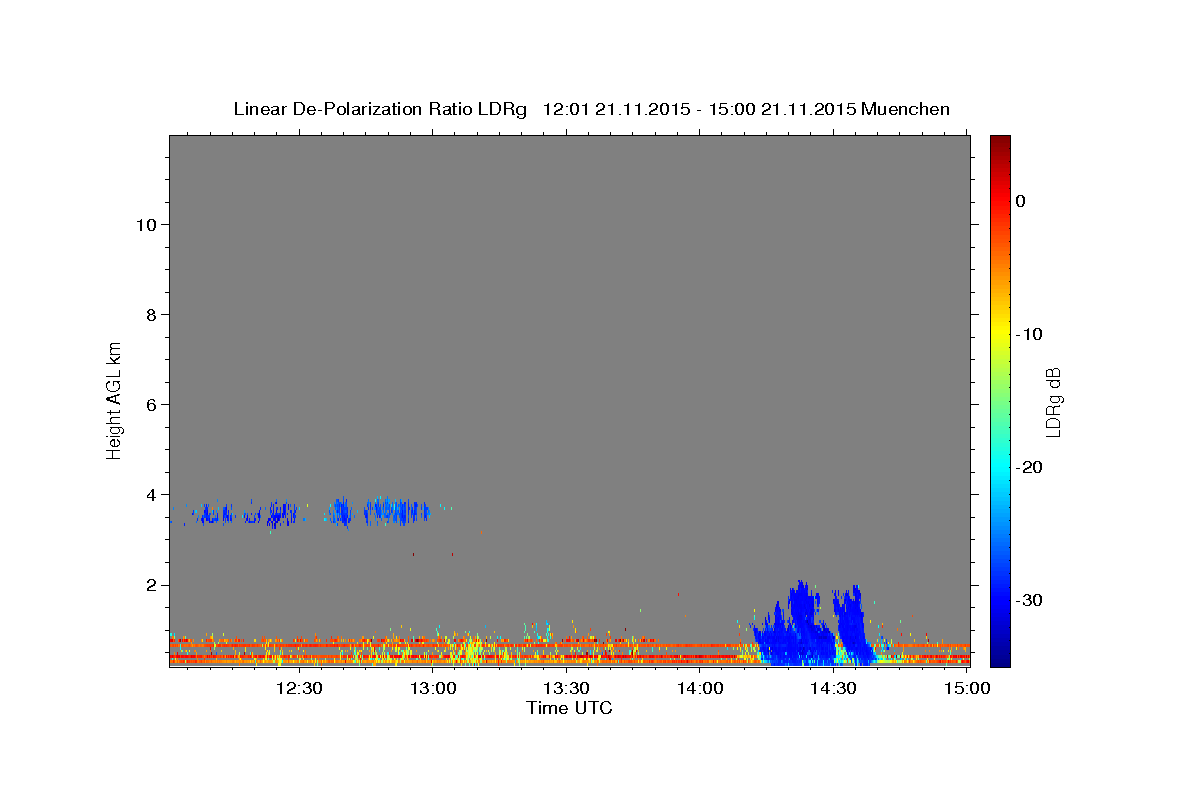Click the height tick label 2
This screenshot has height=800, width=1200.
click(x=149, y=585)
